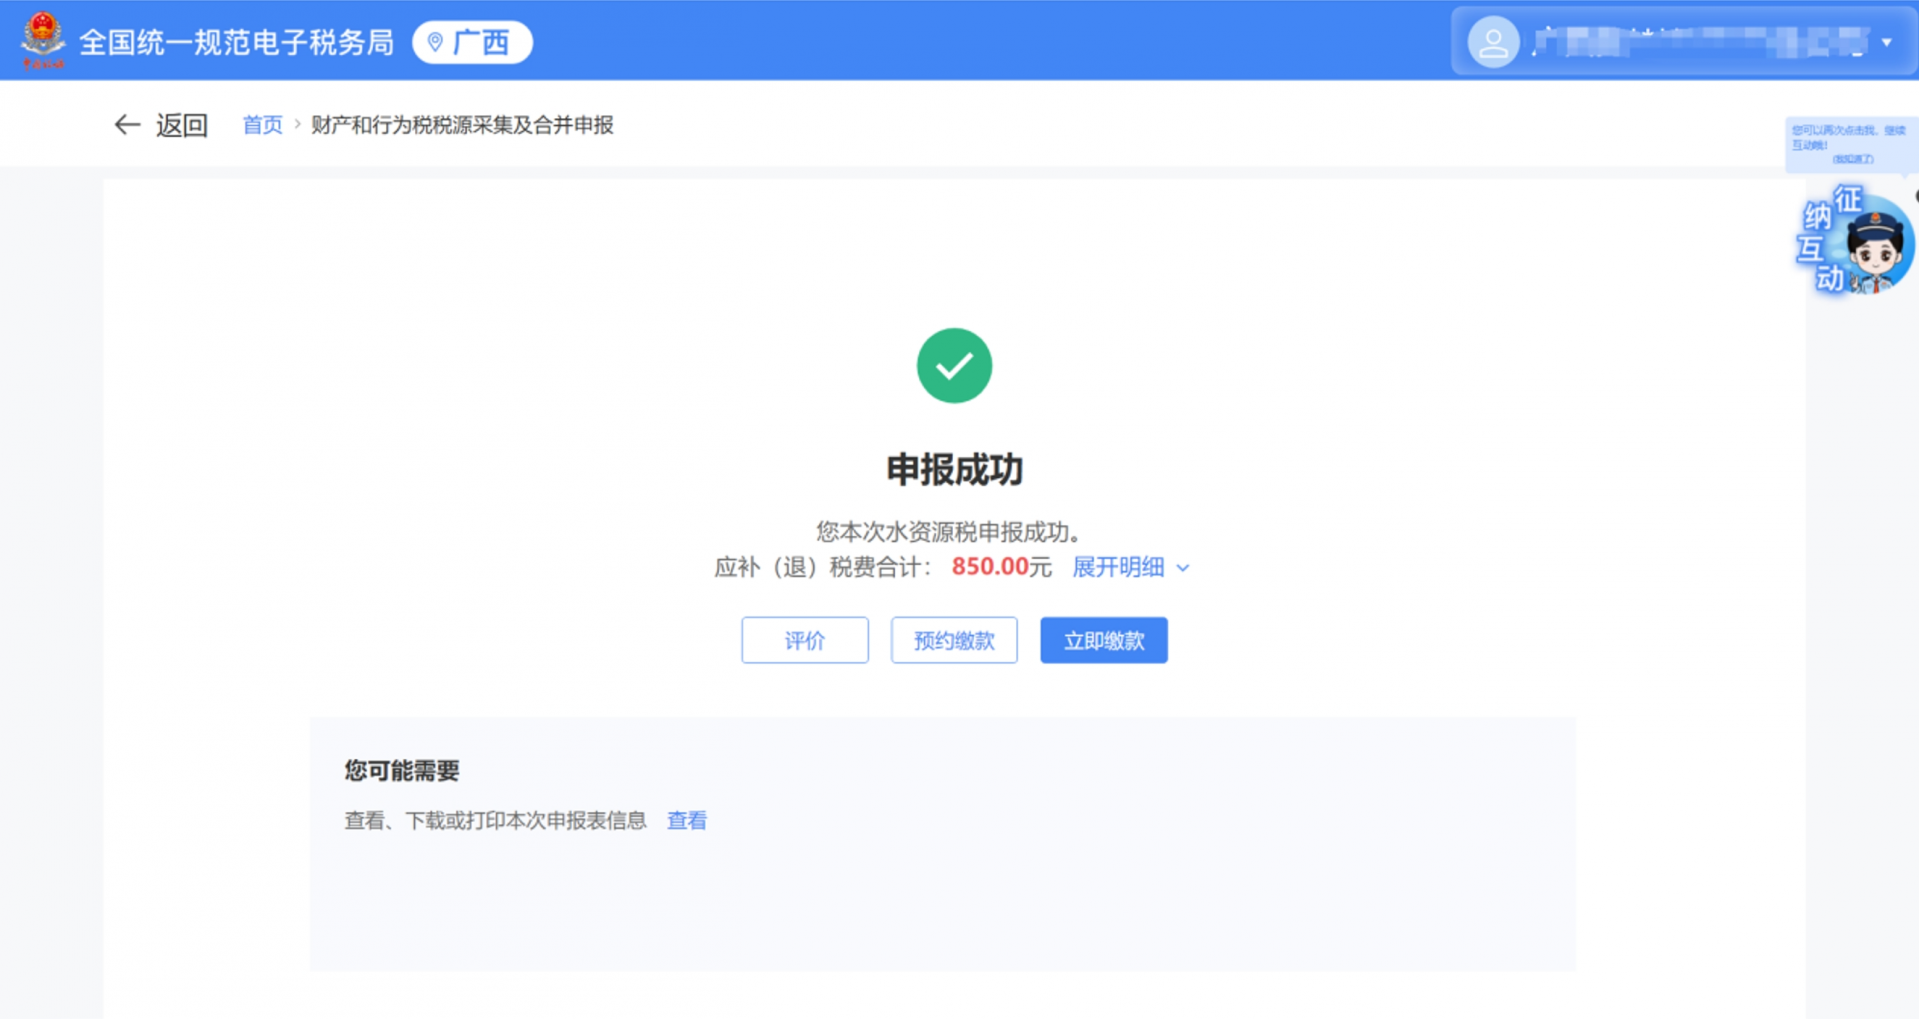Click the back arrow beside 返回
The width and height of the screenshot is (1919, 1019).
(x=126, y=124)
